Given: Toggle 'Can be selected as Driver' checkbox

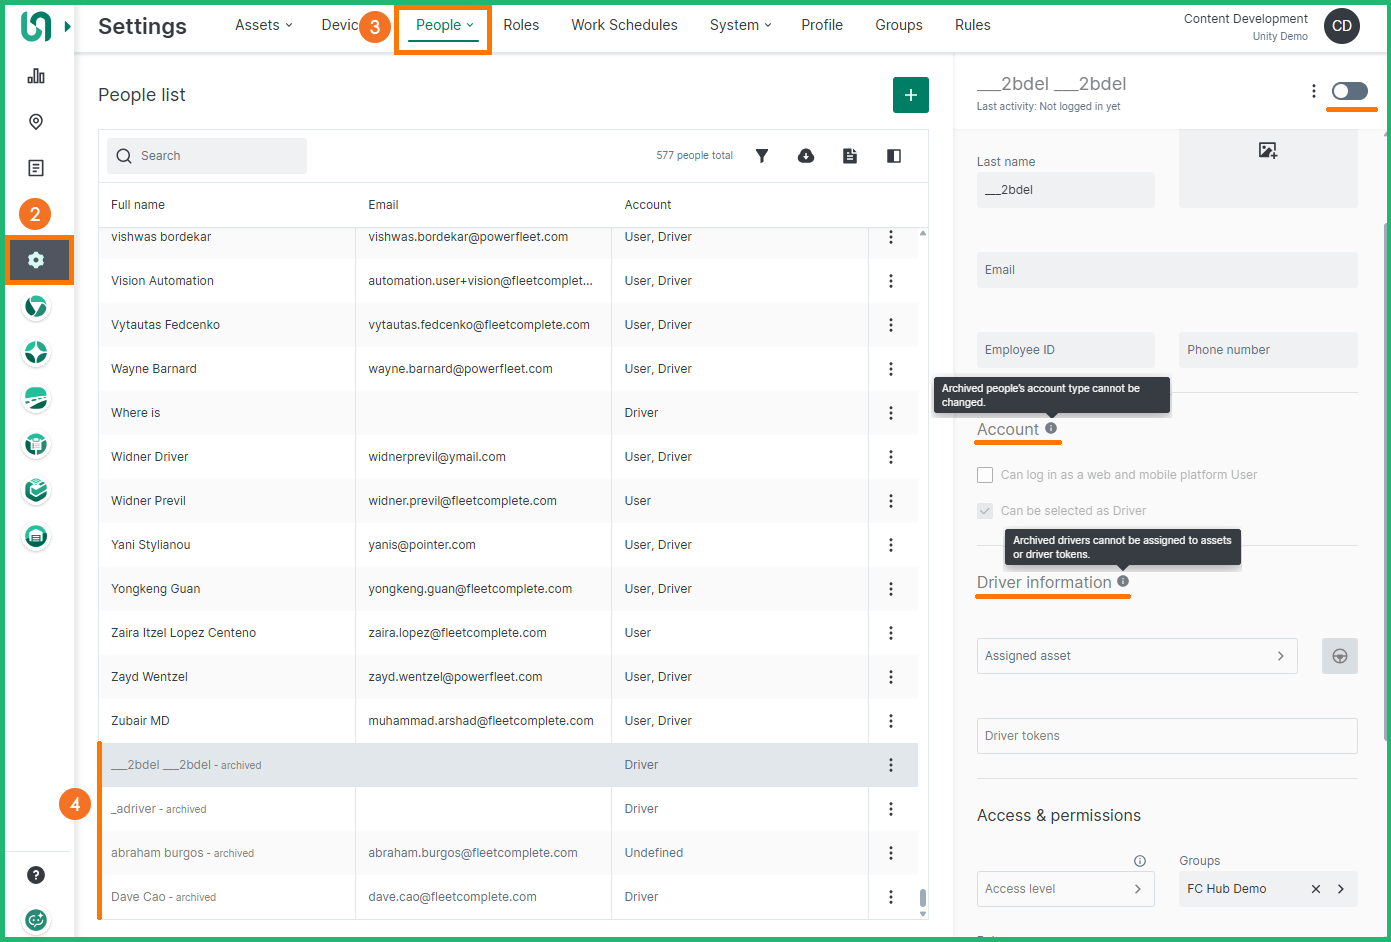Looking at the screenshot, I should 985,511.
